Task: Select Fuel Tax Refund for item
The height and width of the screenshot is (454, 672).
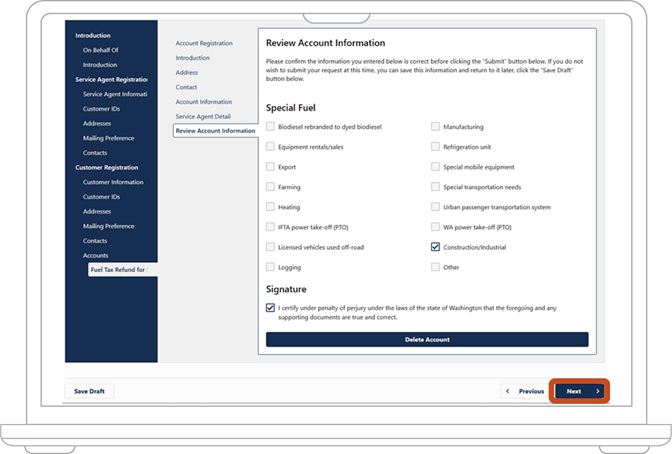Action: click(123, 270)
